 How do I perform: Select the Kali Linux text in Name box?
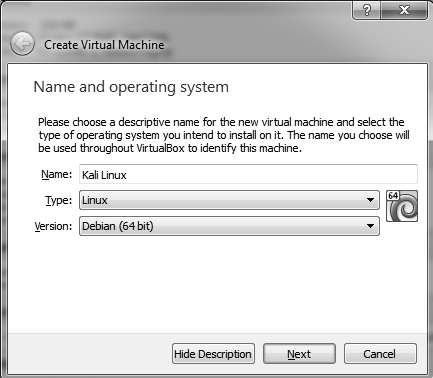[x=104, y=175]
